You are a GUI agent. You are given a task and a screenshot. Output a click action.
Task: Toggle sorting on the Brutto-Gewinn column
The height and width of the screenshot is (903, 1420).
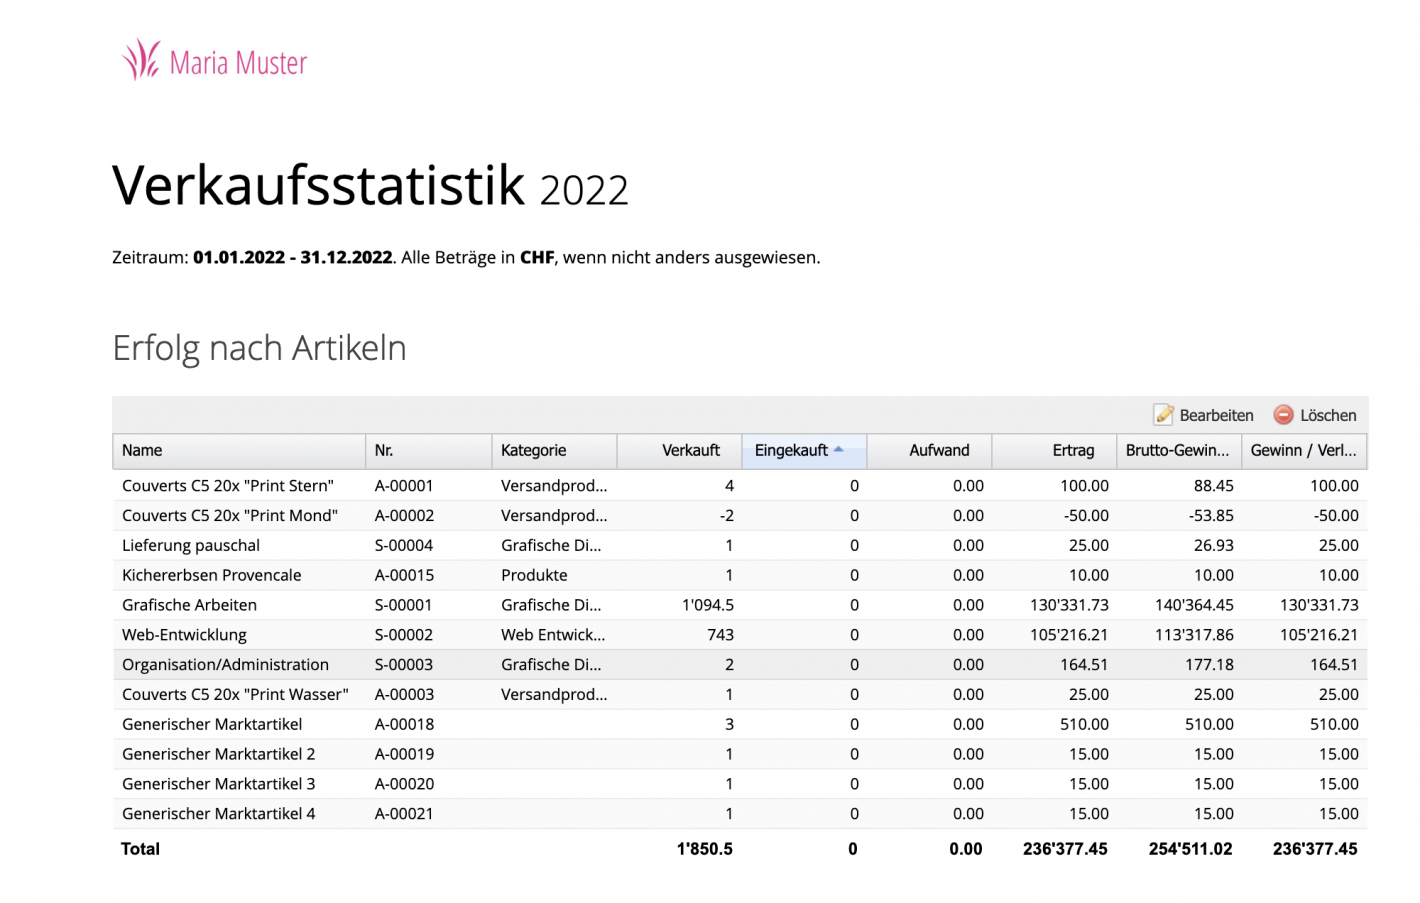[1178, 450]
